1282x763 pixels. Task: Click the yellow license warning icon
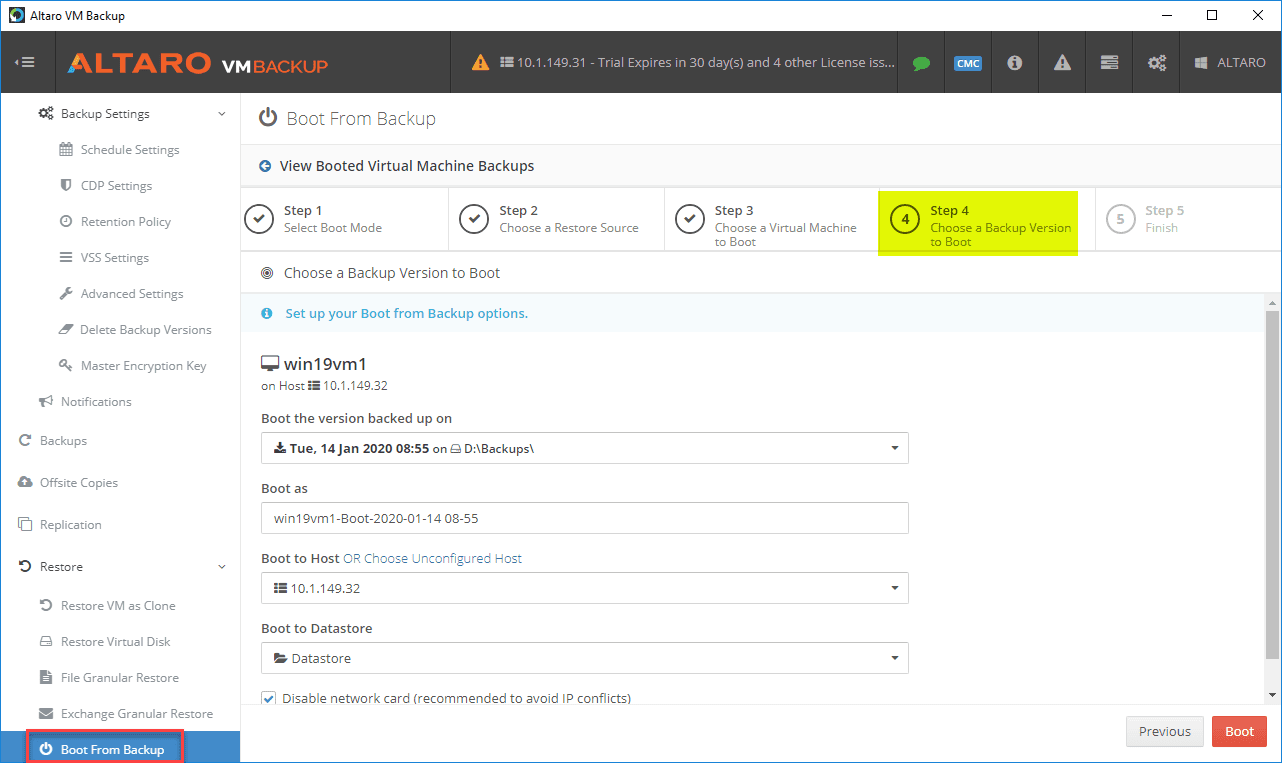click(481, 62)
